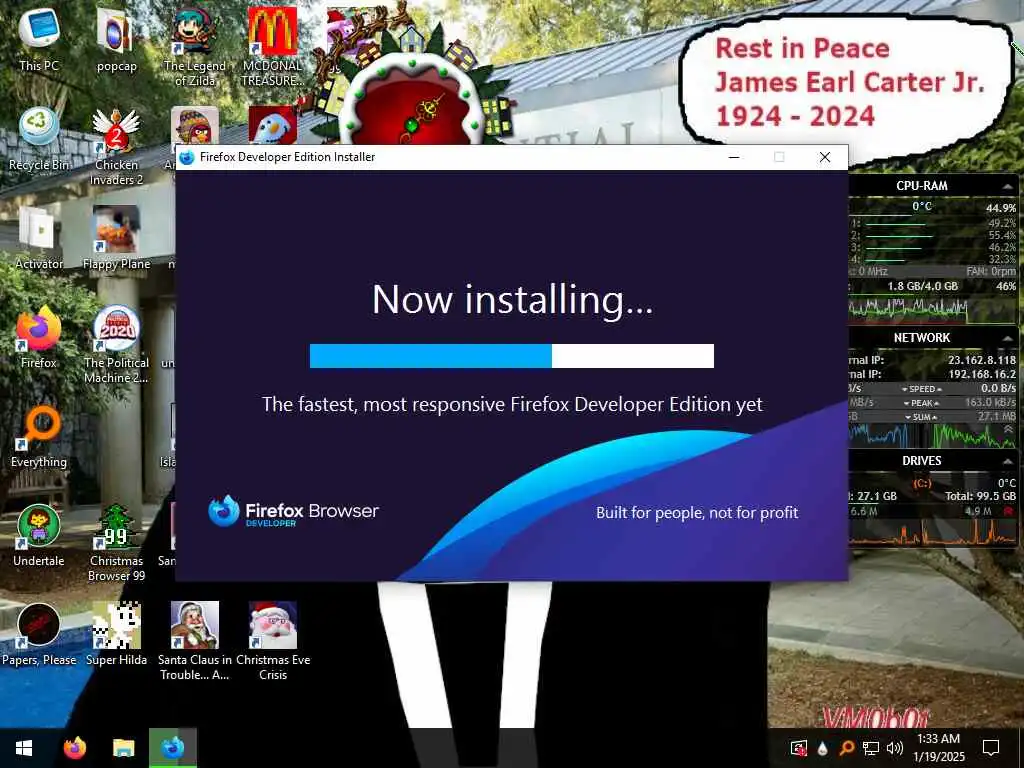Launch the Flappy Plane game
Viewport: 1024px width, 768px height.
tap(116, 238)
